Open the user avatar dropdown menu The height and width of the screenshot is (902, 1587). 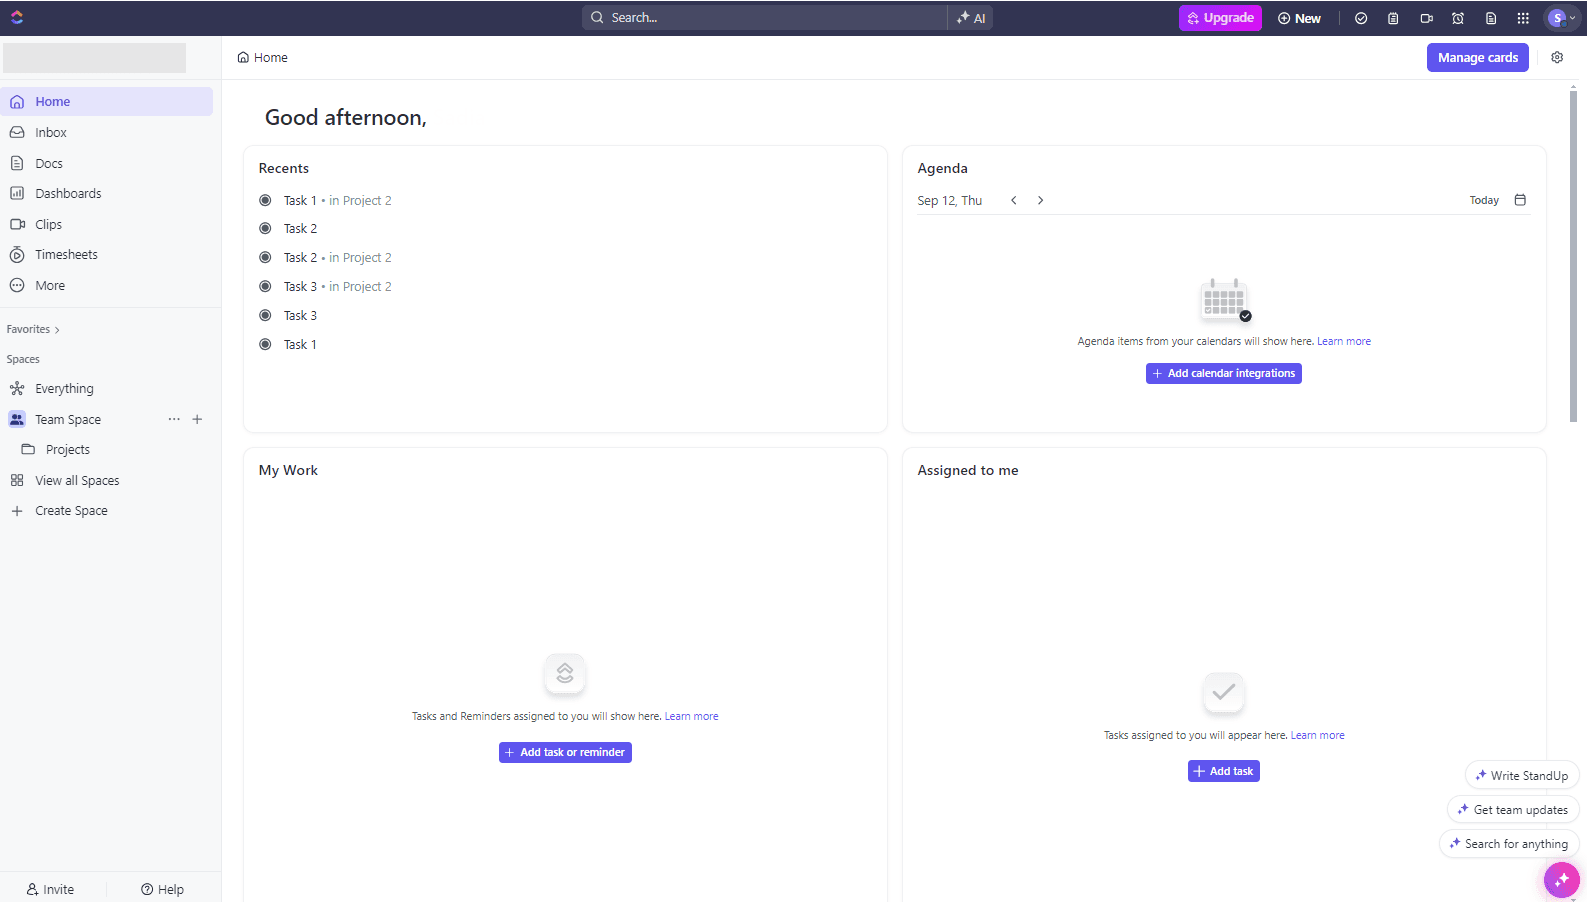click(1562, 18)
